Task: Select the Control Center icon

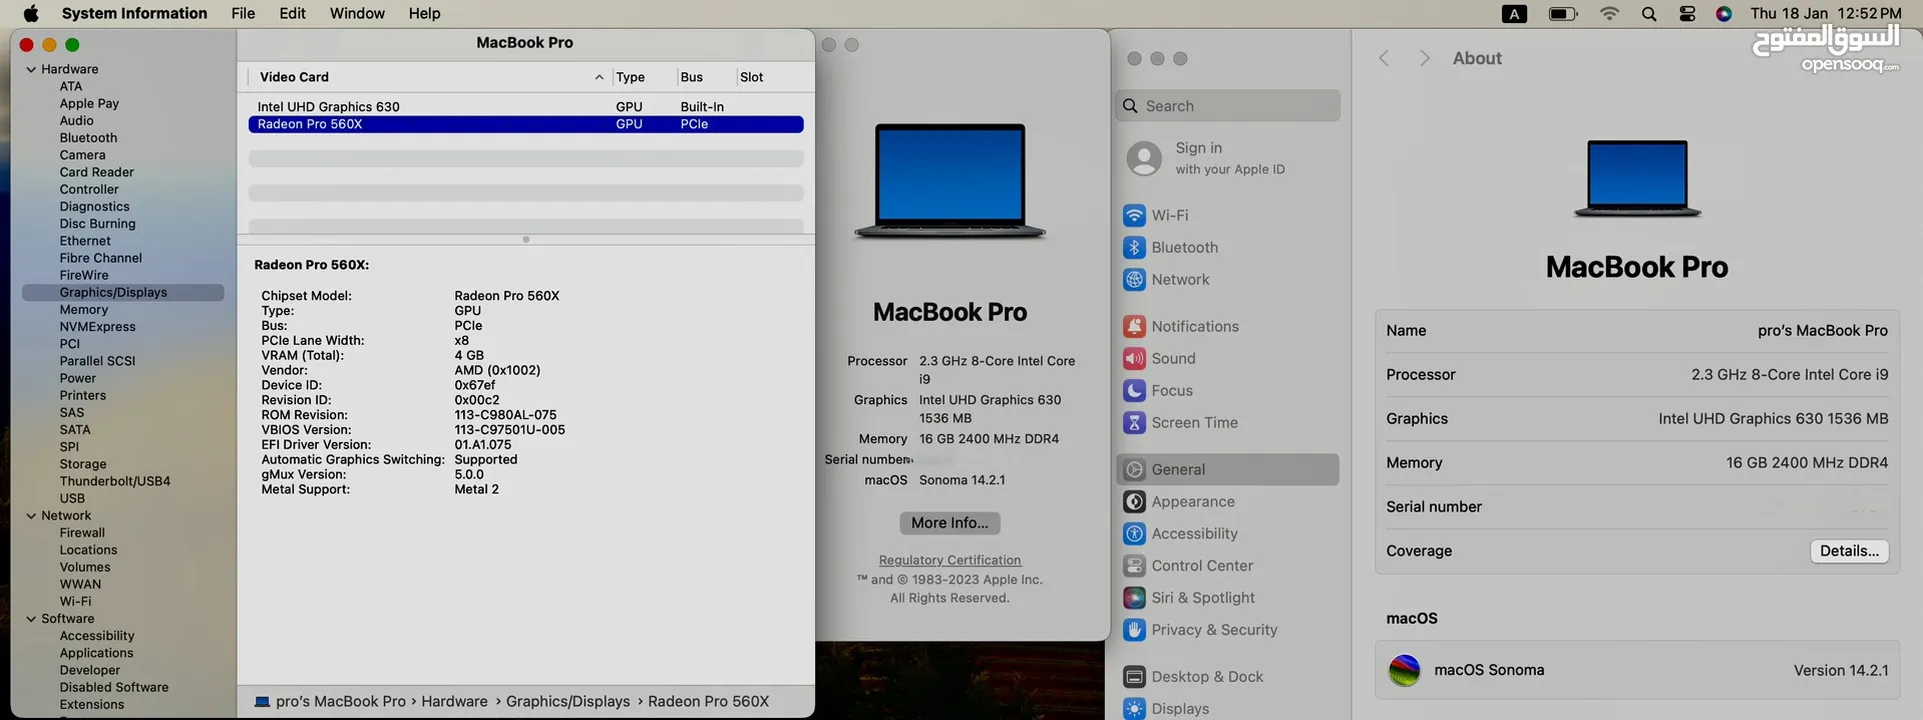Action: click(x=1134, y=565)
